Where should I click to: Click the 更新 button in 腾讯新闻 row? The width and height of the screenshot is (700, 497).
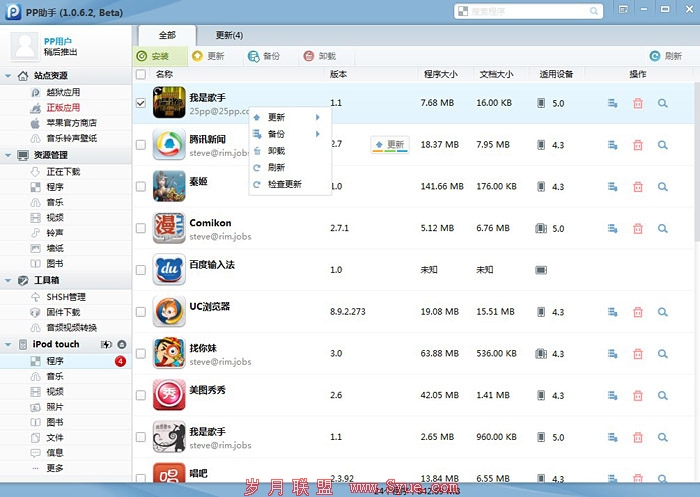390,145
